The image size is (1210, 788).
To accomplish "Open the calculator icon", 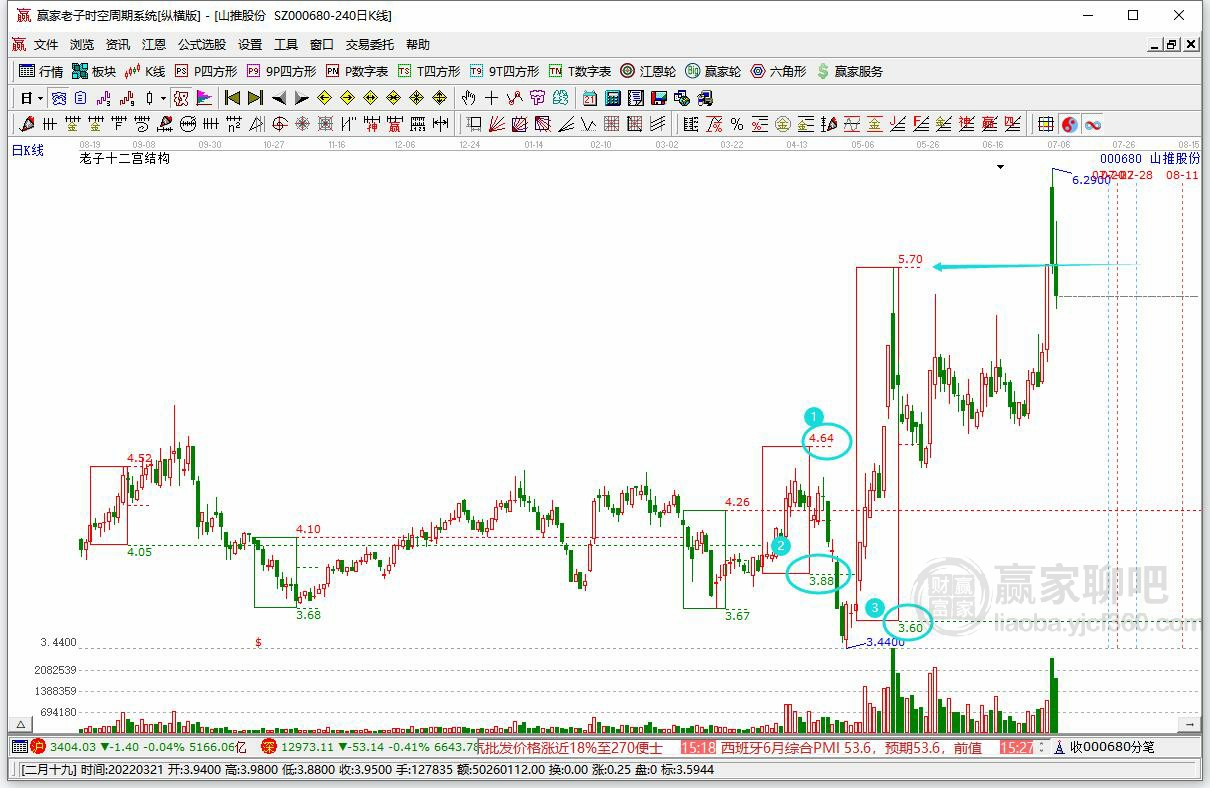I will tap(613, 98).
